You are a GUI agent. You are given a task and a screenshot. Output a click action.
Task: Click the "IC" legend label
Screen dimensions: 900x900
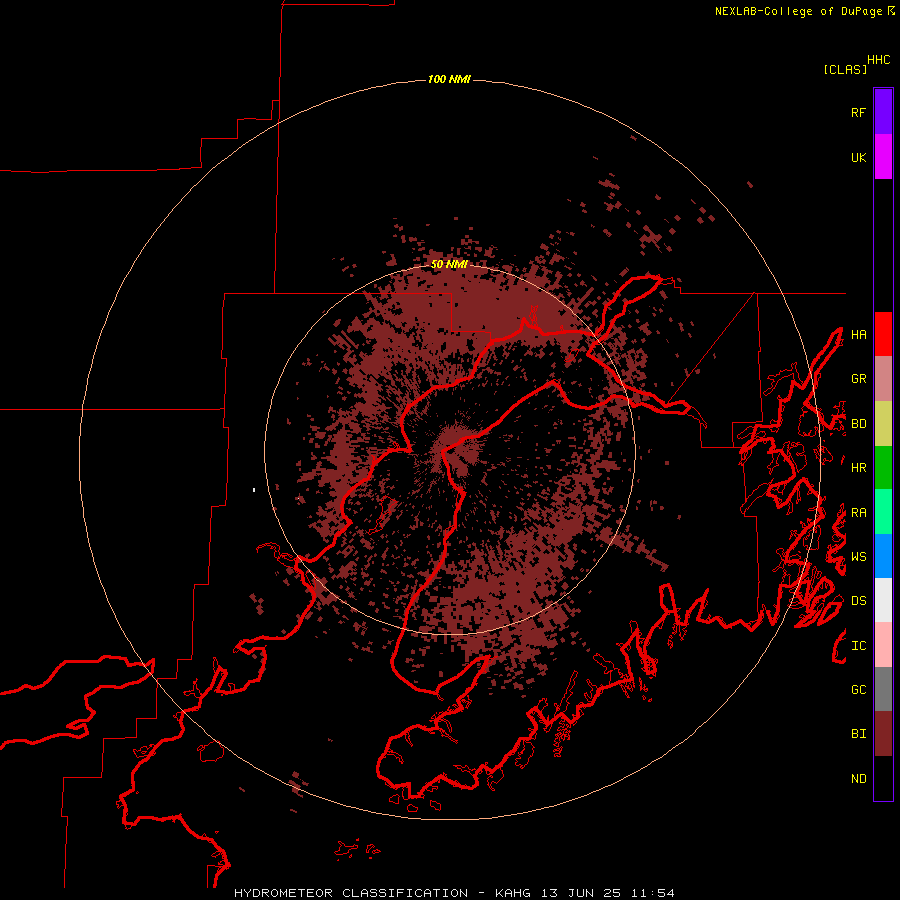tap(858, 646)
